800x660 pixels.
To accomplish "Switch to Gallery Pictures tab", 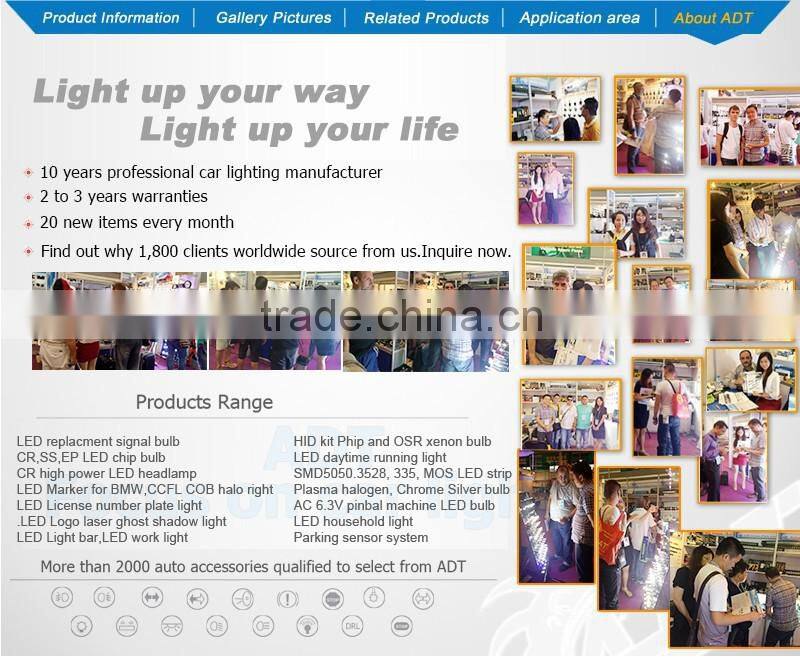I will click(273, 18).
